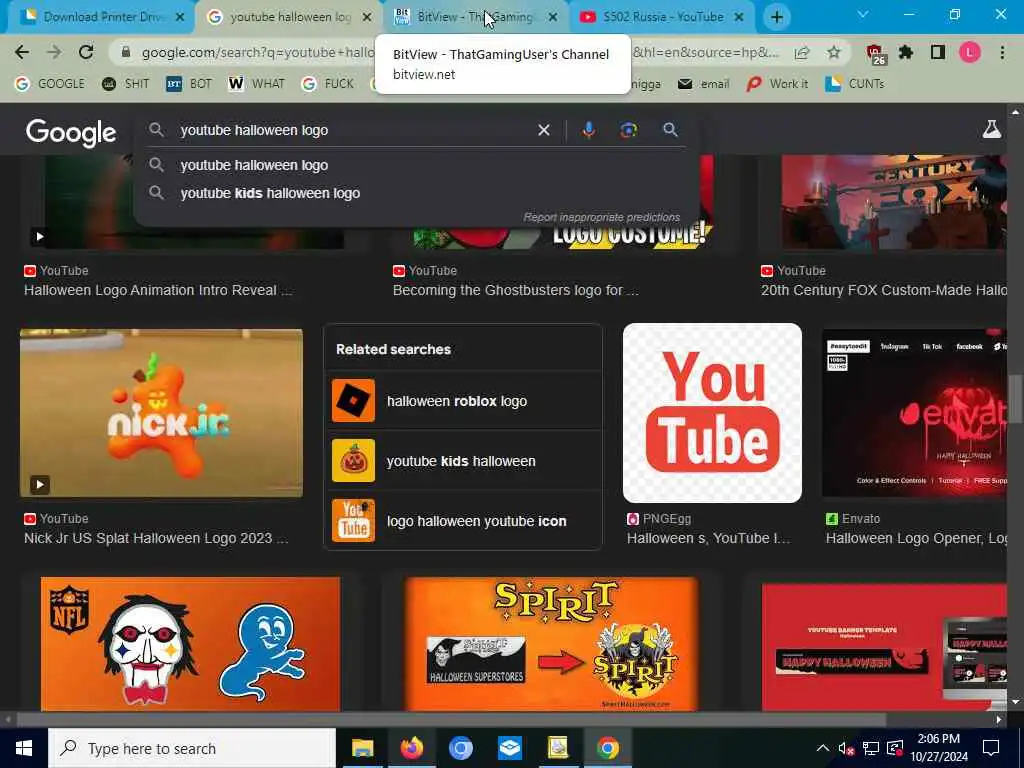Close the youtube halloween logo tab

(x=366, y=17)
